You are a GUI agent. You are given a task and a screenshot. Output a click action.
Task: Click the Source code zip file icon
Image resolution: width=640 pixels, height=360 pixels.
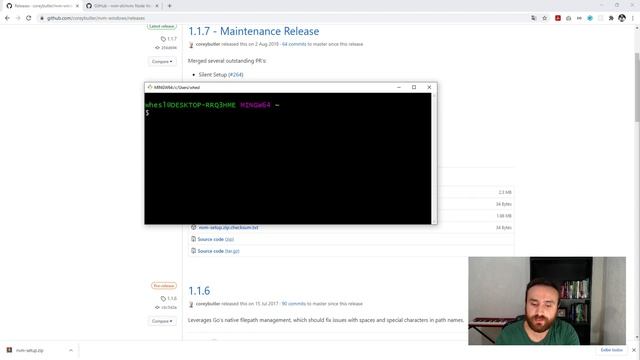(x=193, y=239)
